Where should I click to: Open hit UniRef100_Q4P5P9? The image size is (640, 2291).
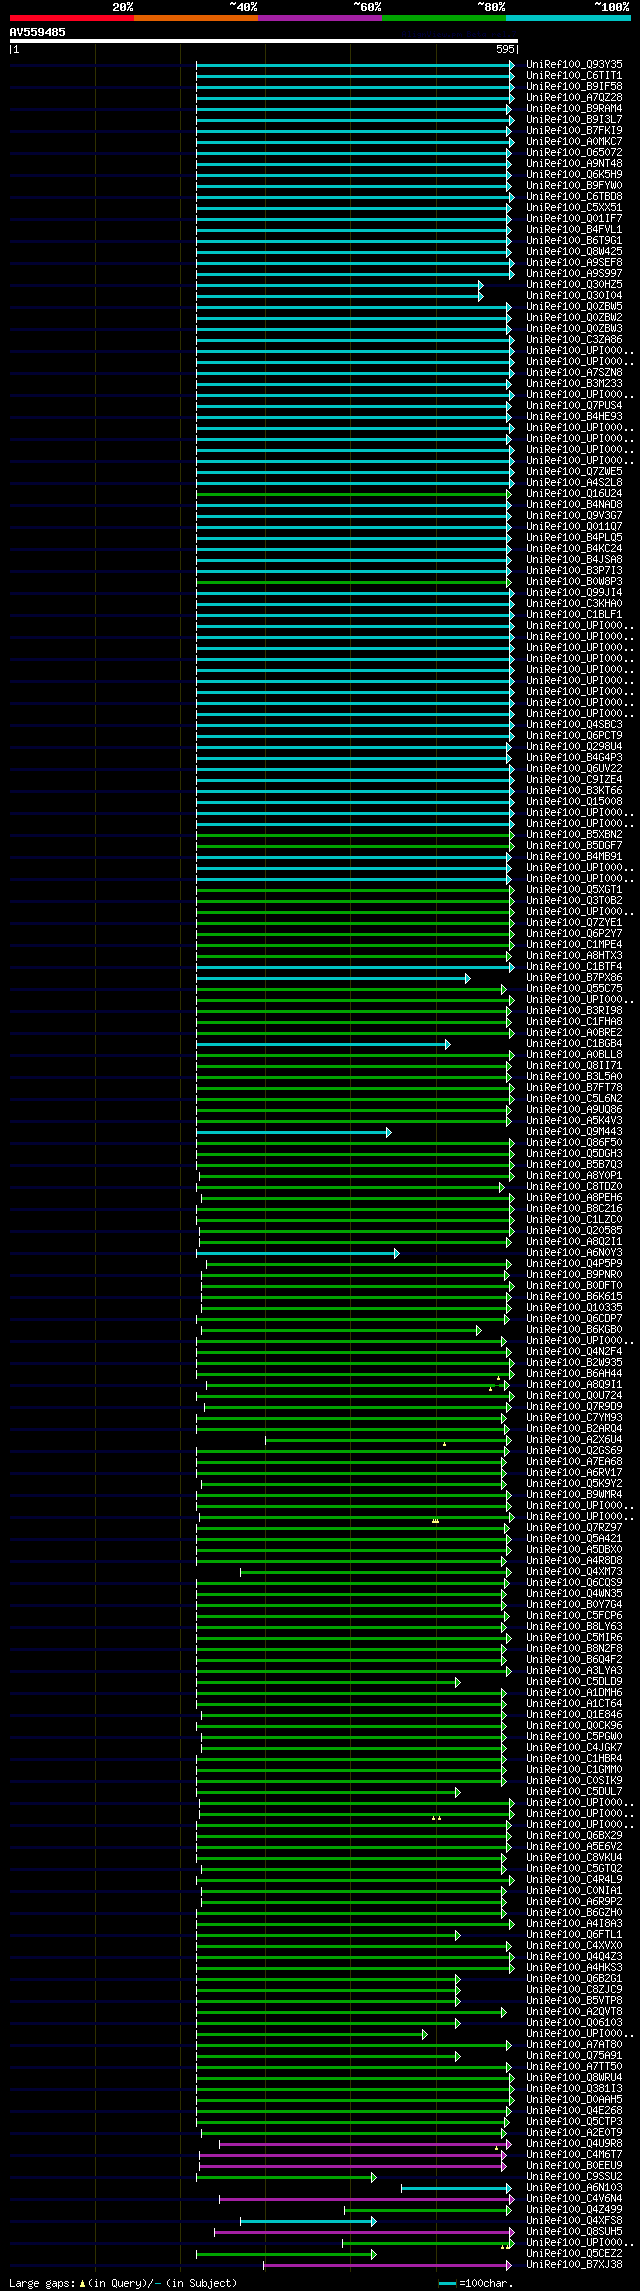(x=574, y=1264)
